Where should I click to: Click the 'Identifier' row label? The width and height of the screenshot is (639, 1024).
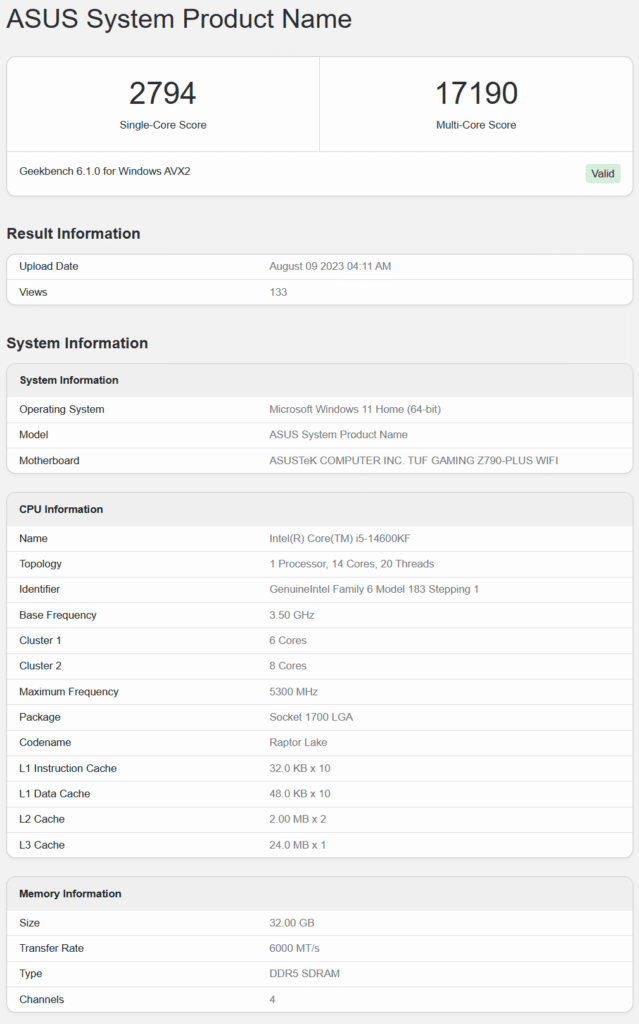[x=39, y=590]
